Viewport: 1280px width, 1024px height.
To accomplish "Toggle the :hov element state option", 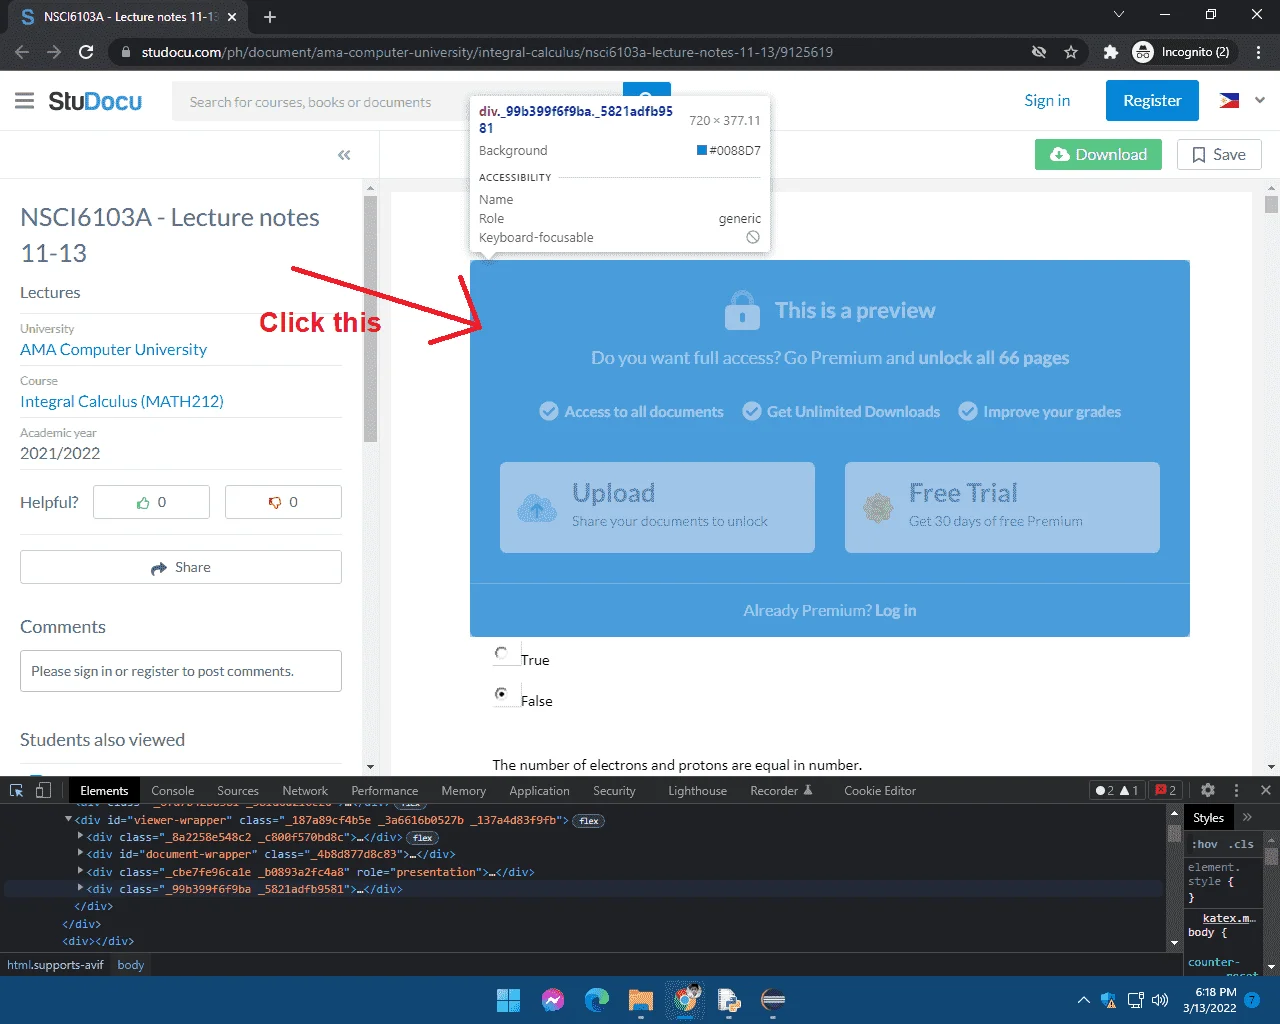I will click(x=1205, y=844).
